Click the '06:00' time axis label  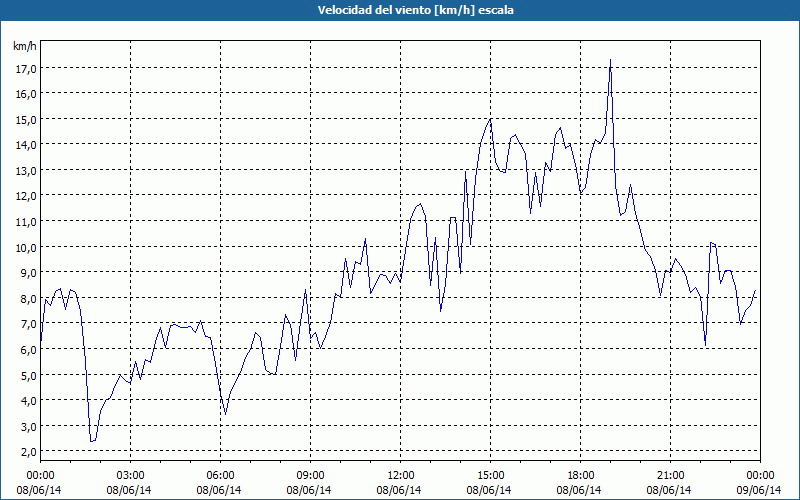(x=220, y=476)
